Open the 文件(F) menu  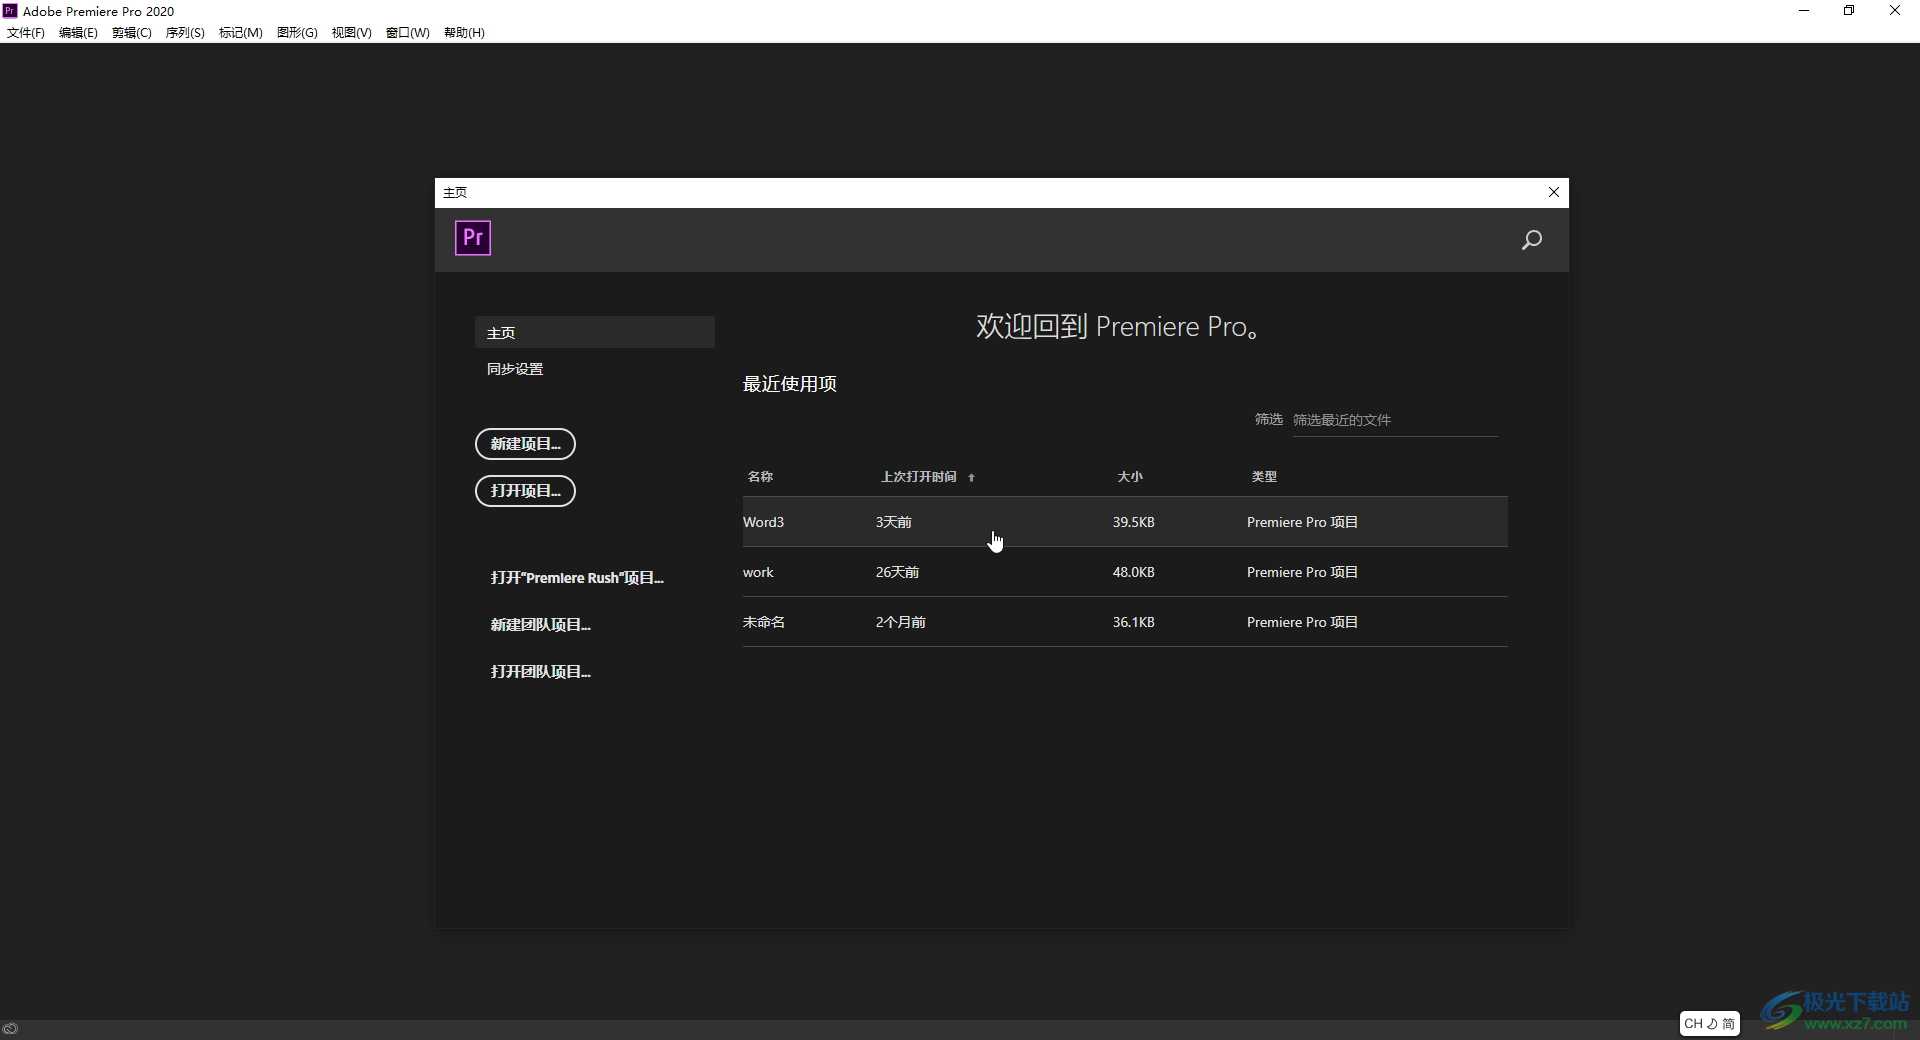coord(26,33)
